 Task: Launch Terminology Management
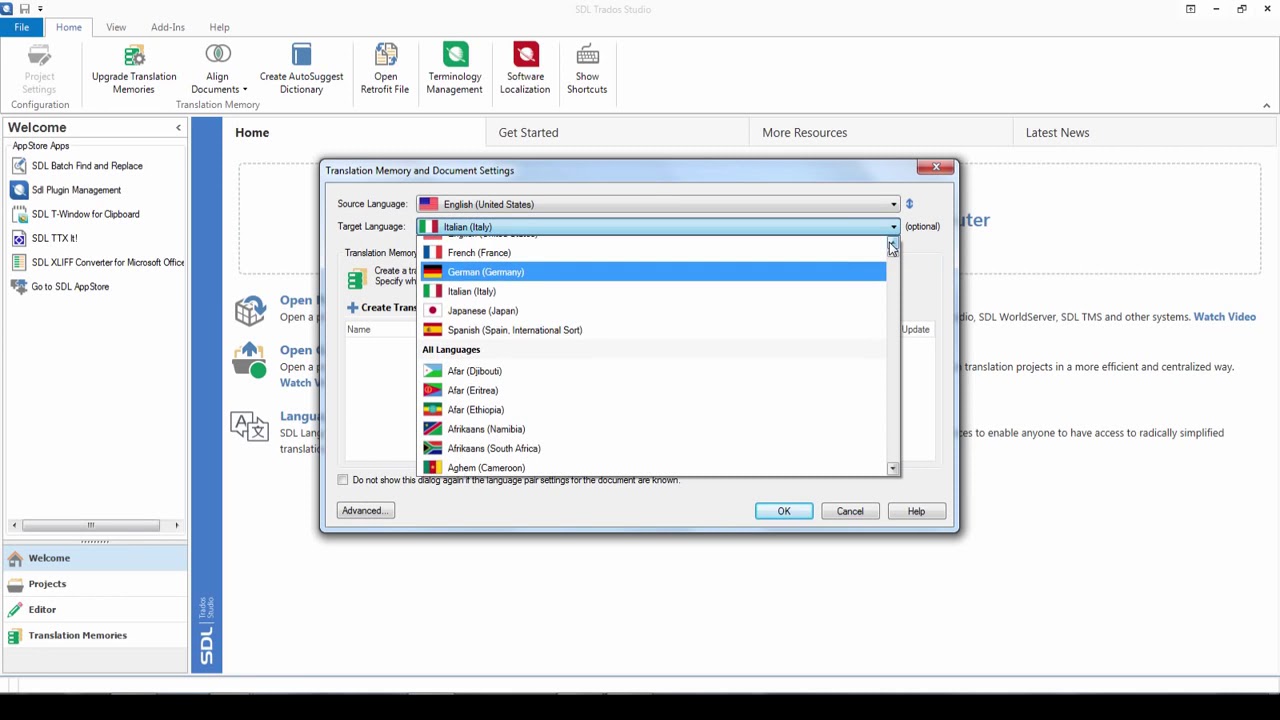(455, 69)
